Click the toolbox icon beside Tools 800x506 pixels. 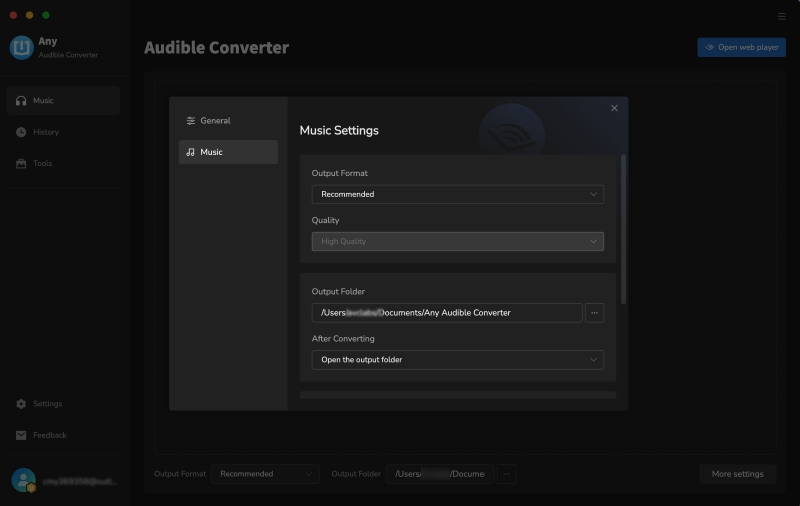tap(21, 163)
